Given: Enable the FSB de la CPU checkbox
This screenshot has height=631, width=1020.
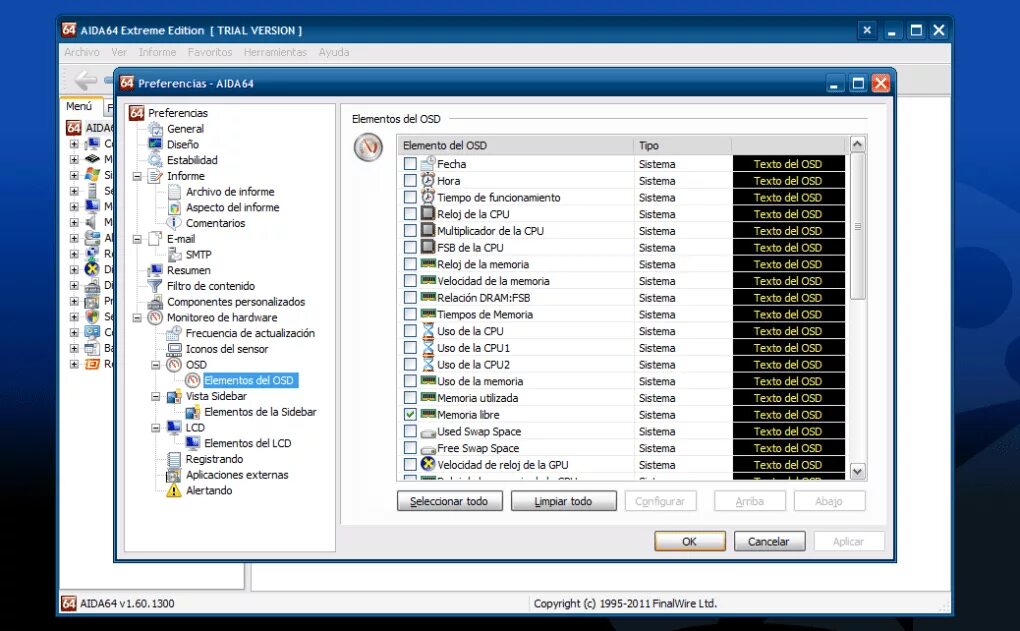Looking at the screenshot, I should pyautogui.click(x=410, y=247).
